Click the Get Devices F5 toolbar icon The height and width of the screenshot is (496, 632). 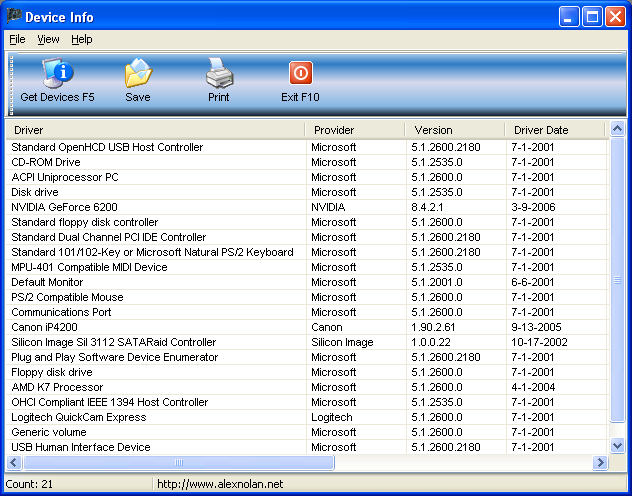coord(58,73)
